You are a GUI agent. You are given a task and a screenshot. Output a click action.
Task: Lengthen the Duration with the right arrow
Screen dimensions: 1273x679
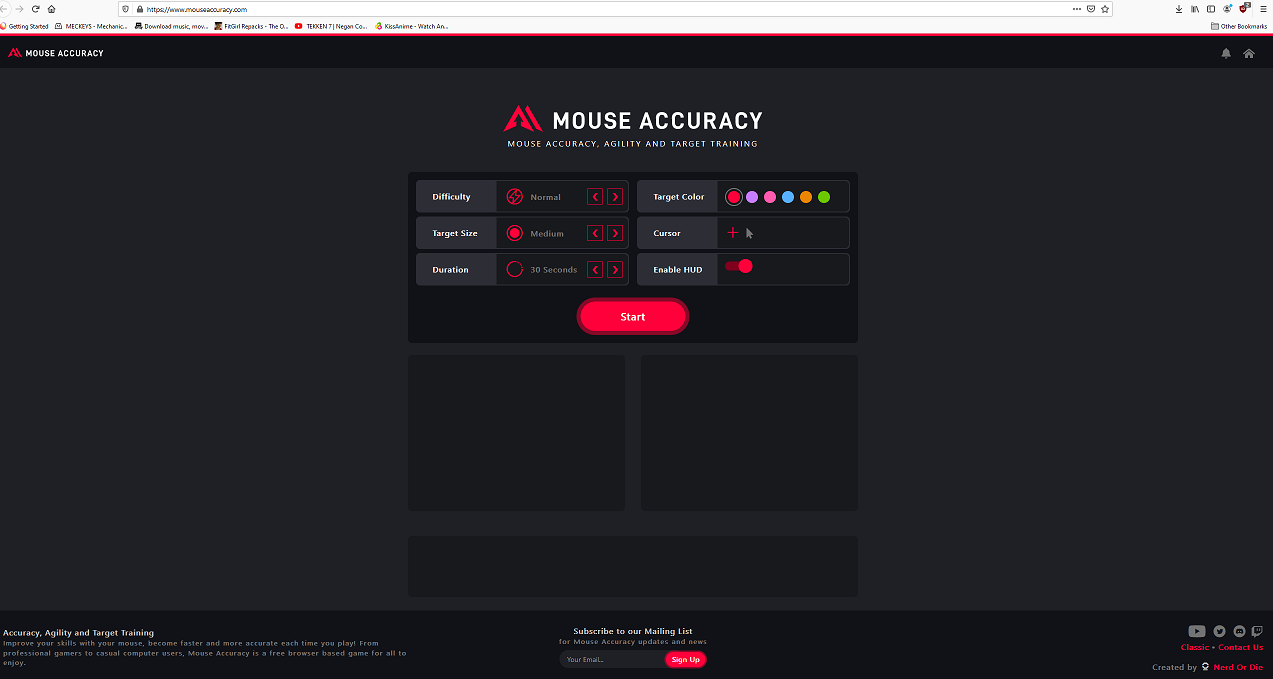coord(615,269)
